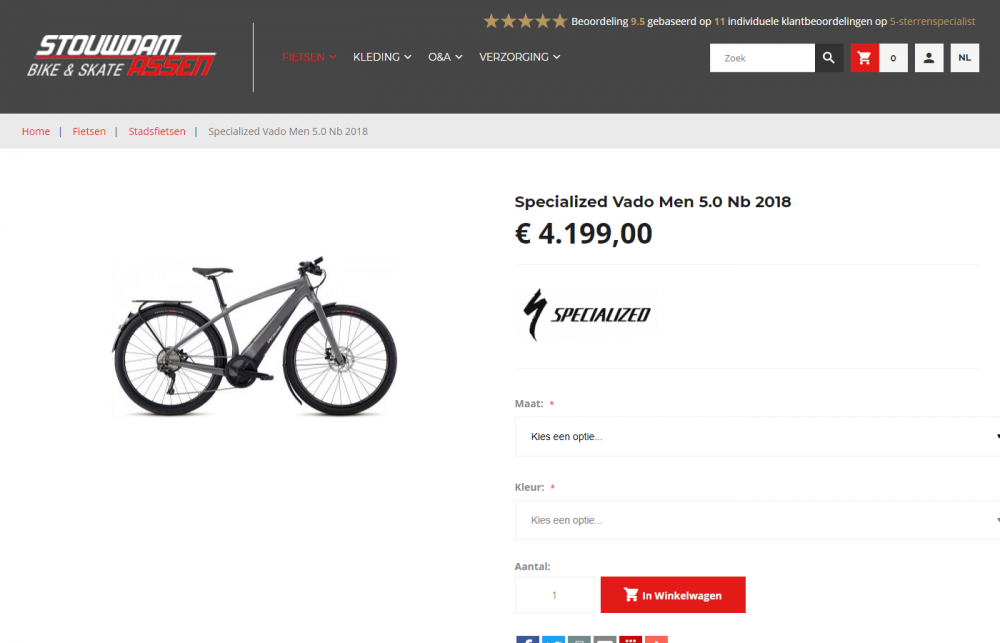The height and width of the screenshot is (643, 1000).
Task: Expand the Fietsen menu
Action: (x=309, y=57)
